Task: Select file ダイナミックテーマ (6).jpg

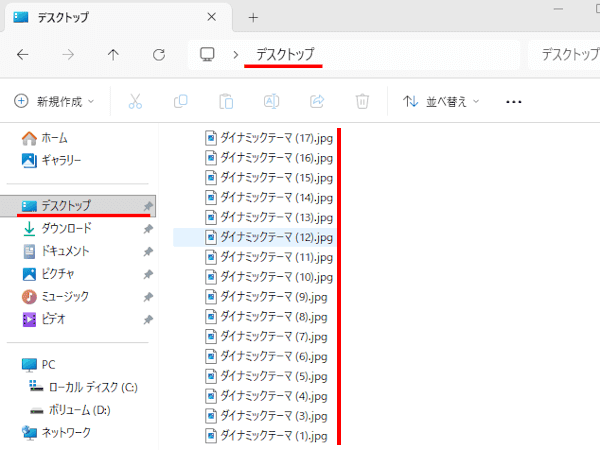Action: point(266,357)
